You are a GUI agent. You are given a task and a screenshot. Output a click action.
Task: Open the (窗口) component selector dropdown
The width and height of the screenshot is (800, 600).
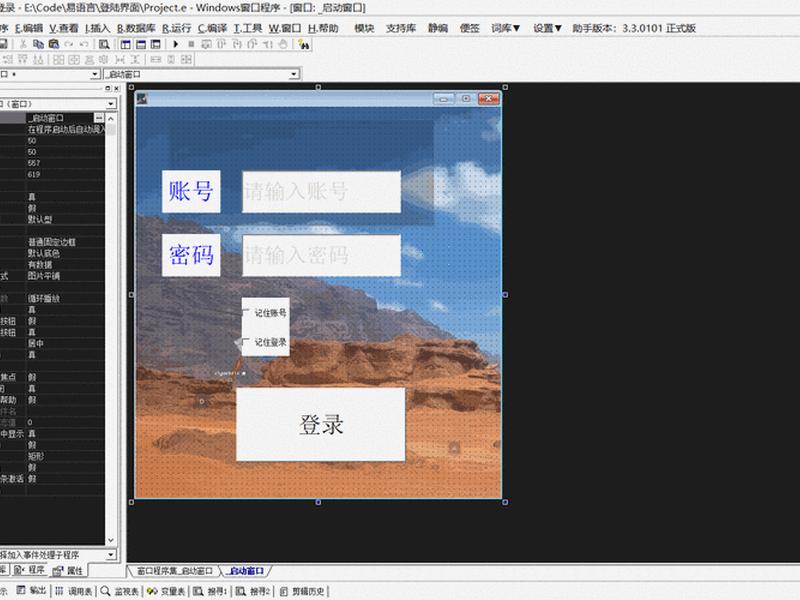pos(111,104)
